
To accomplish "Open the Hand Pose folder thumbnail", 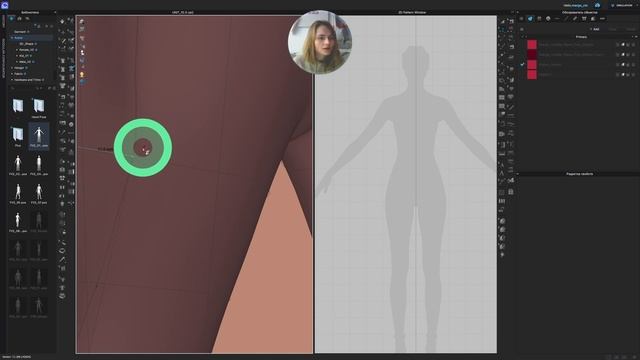I will pos(39,108).
